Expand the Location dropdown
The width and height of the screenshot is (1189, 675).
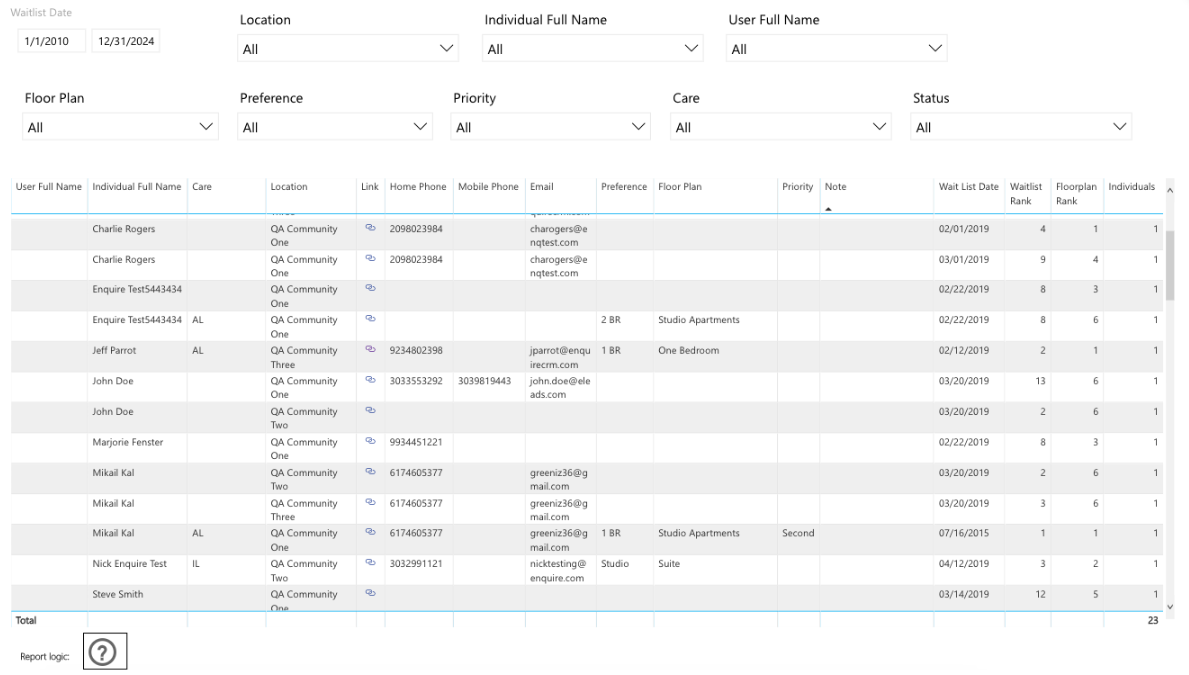(348, 49)
